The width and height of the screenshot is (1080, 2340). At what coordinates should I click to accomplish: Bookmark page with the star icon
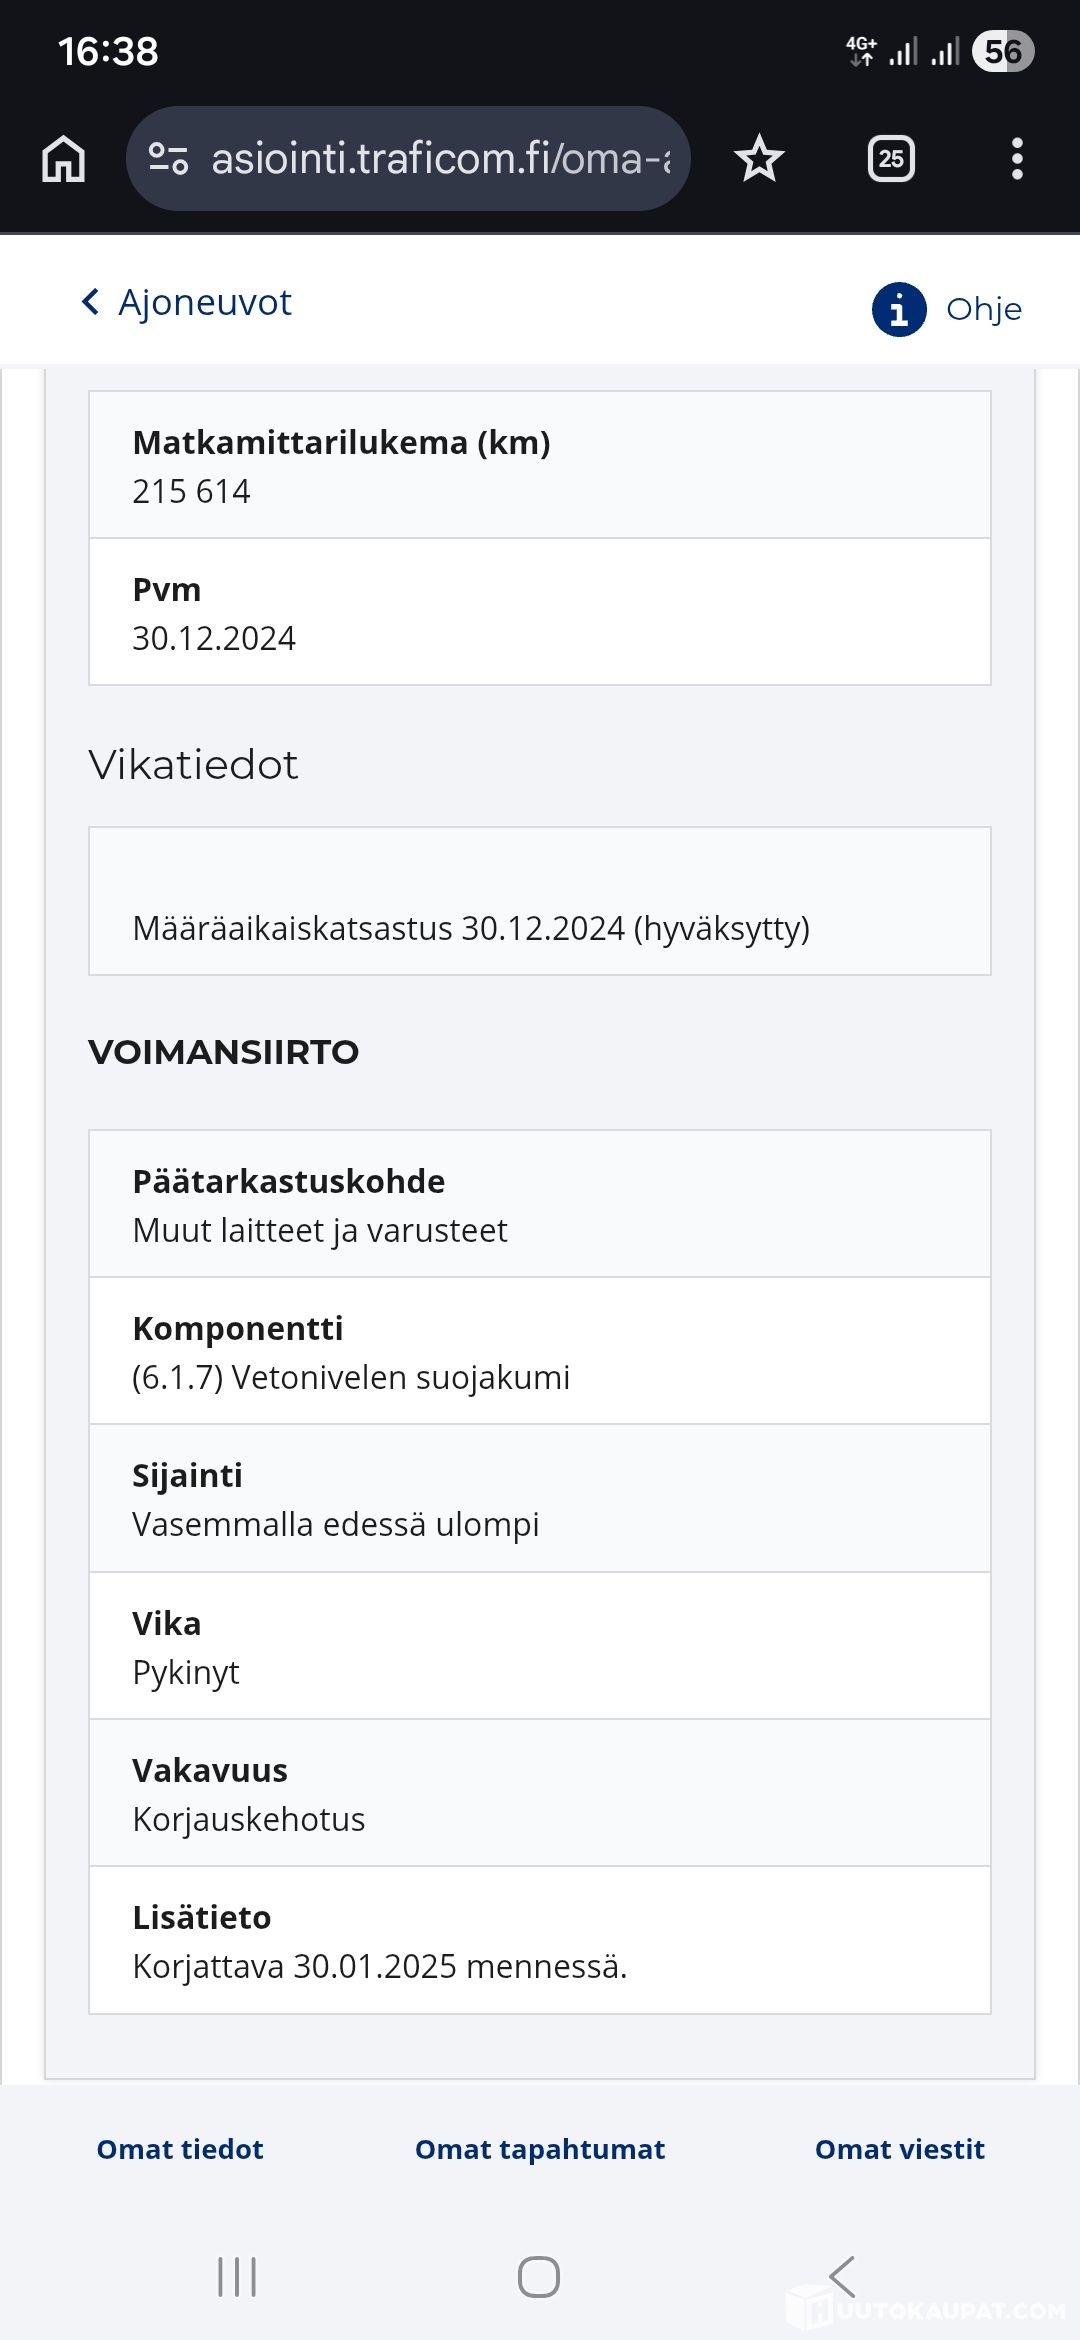(759, 159)
